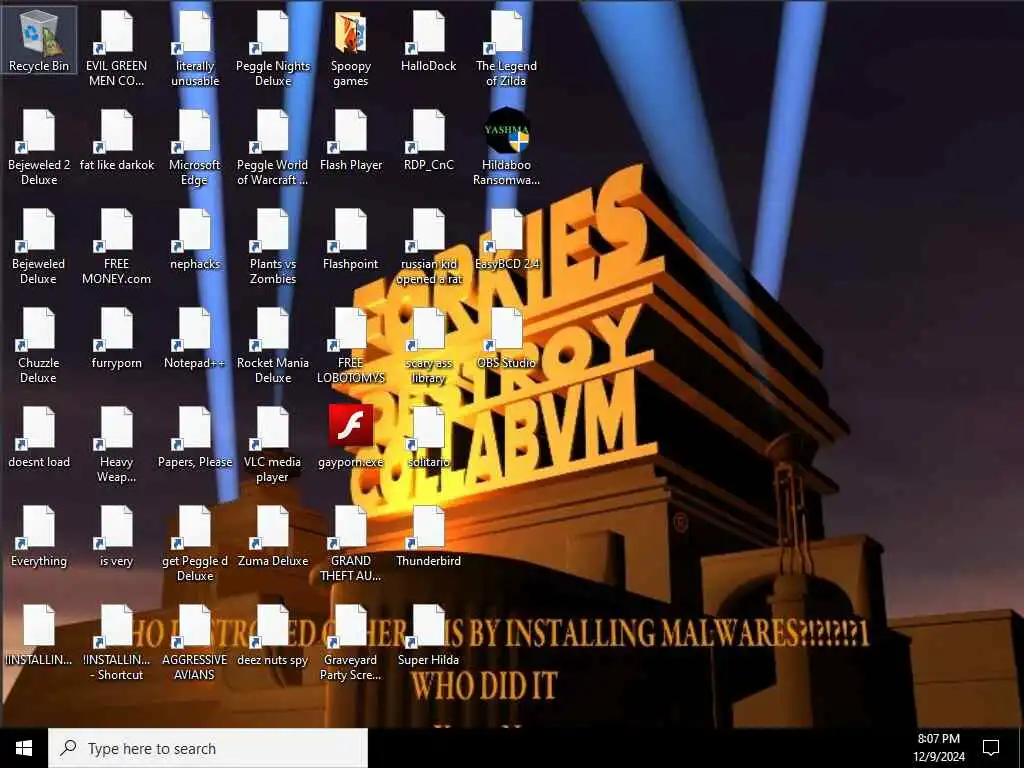The height and width of the screenshot is (768, 1024).
Task: Select the Thunderbird shortcut
Action: (x=428, y=537)
